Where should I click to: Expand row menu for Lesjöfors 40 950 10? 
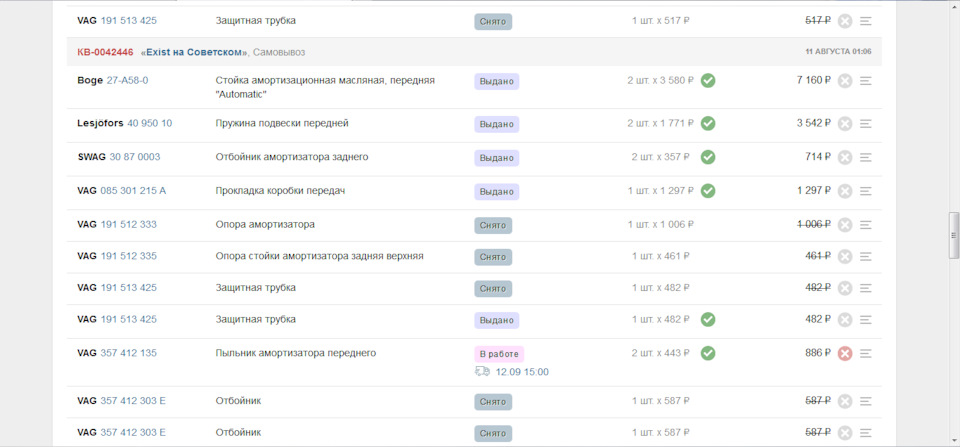(x=866, y=124)
